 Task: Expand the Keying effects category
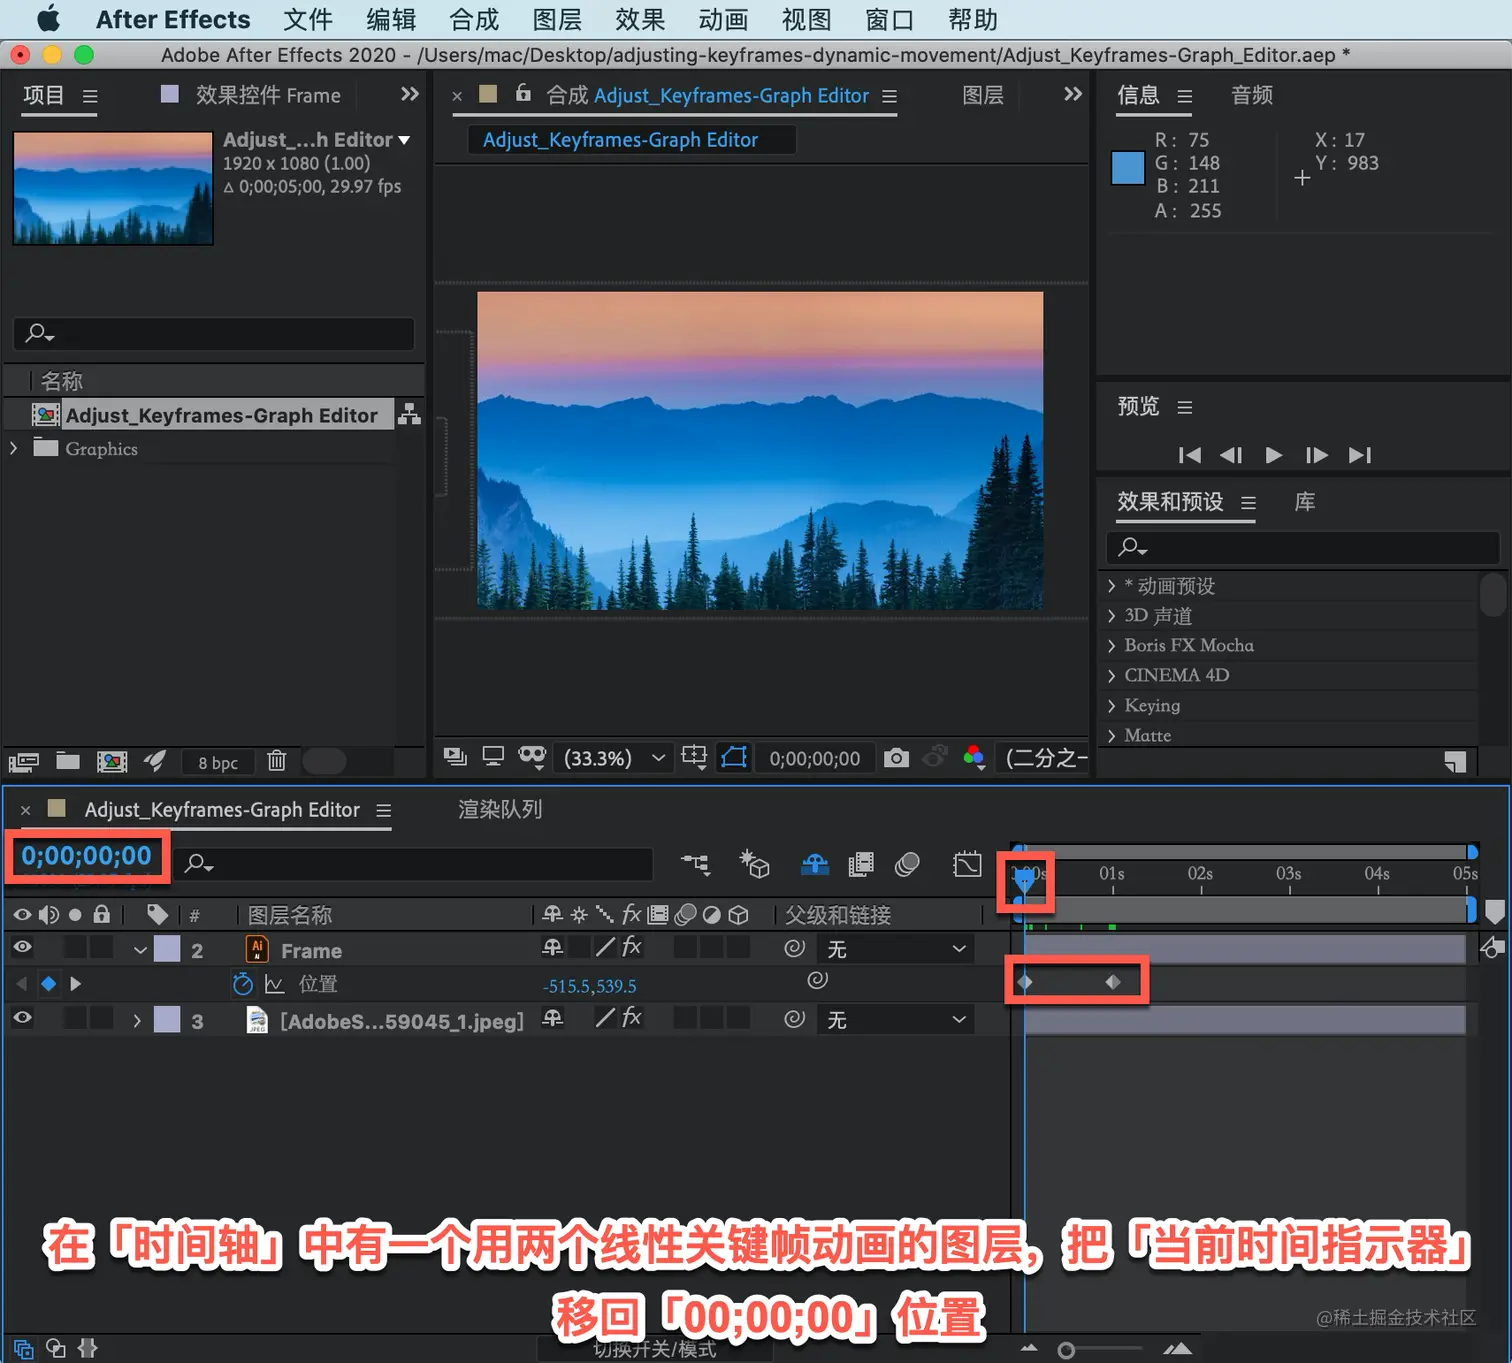click(1112, 706)
